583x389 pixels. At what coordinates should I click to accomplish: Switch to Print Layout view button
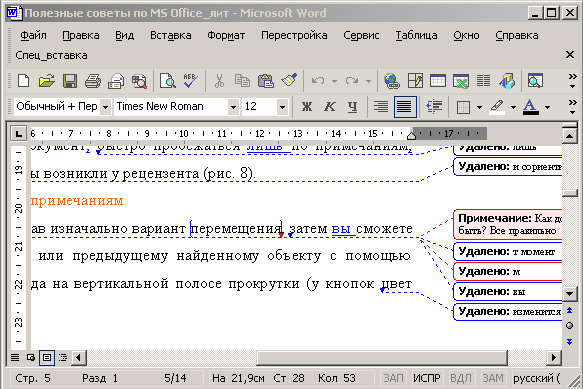[47, 358]
